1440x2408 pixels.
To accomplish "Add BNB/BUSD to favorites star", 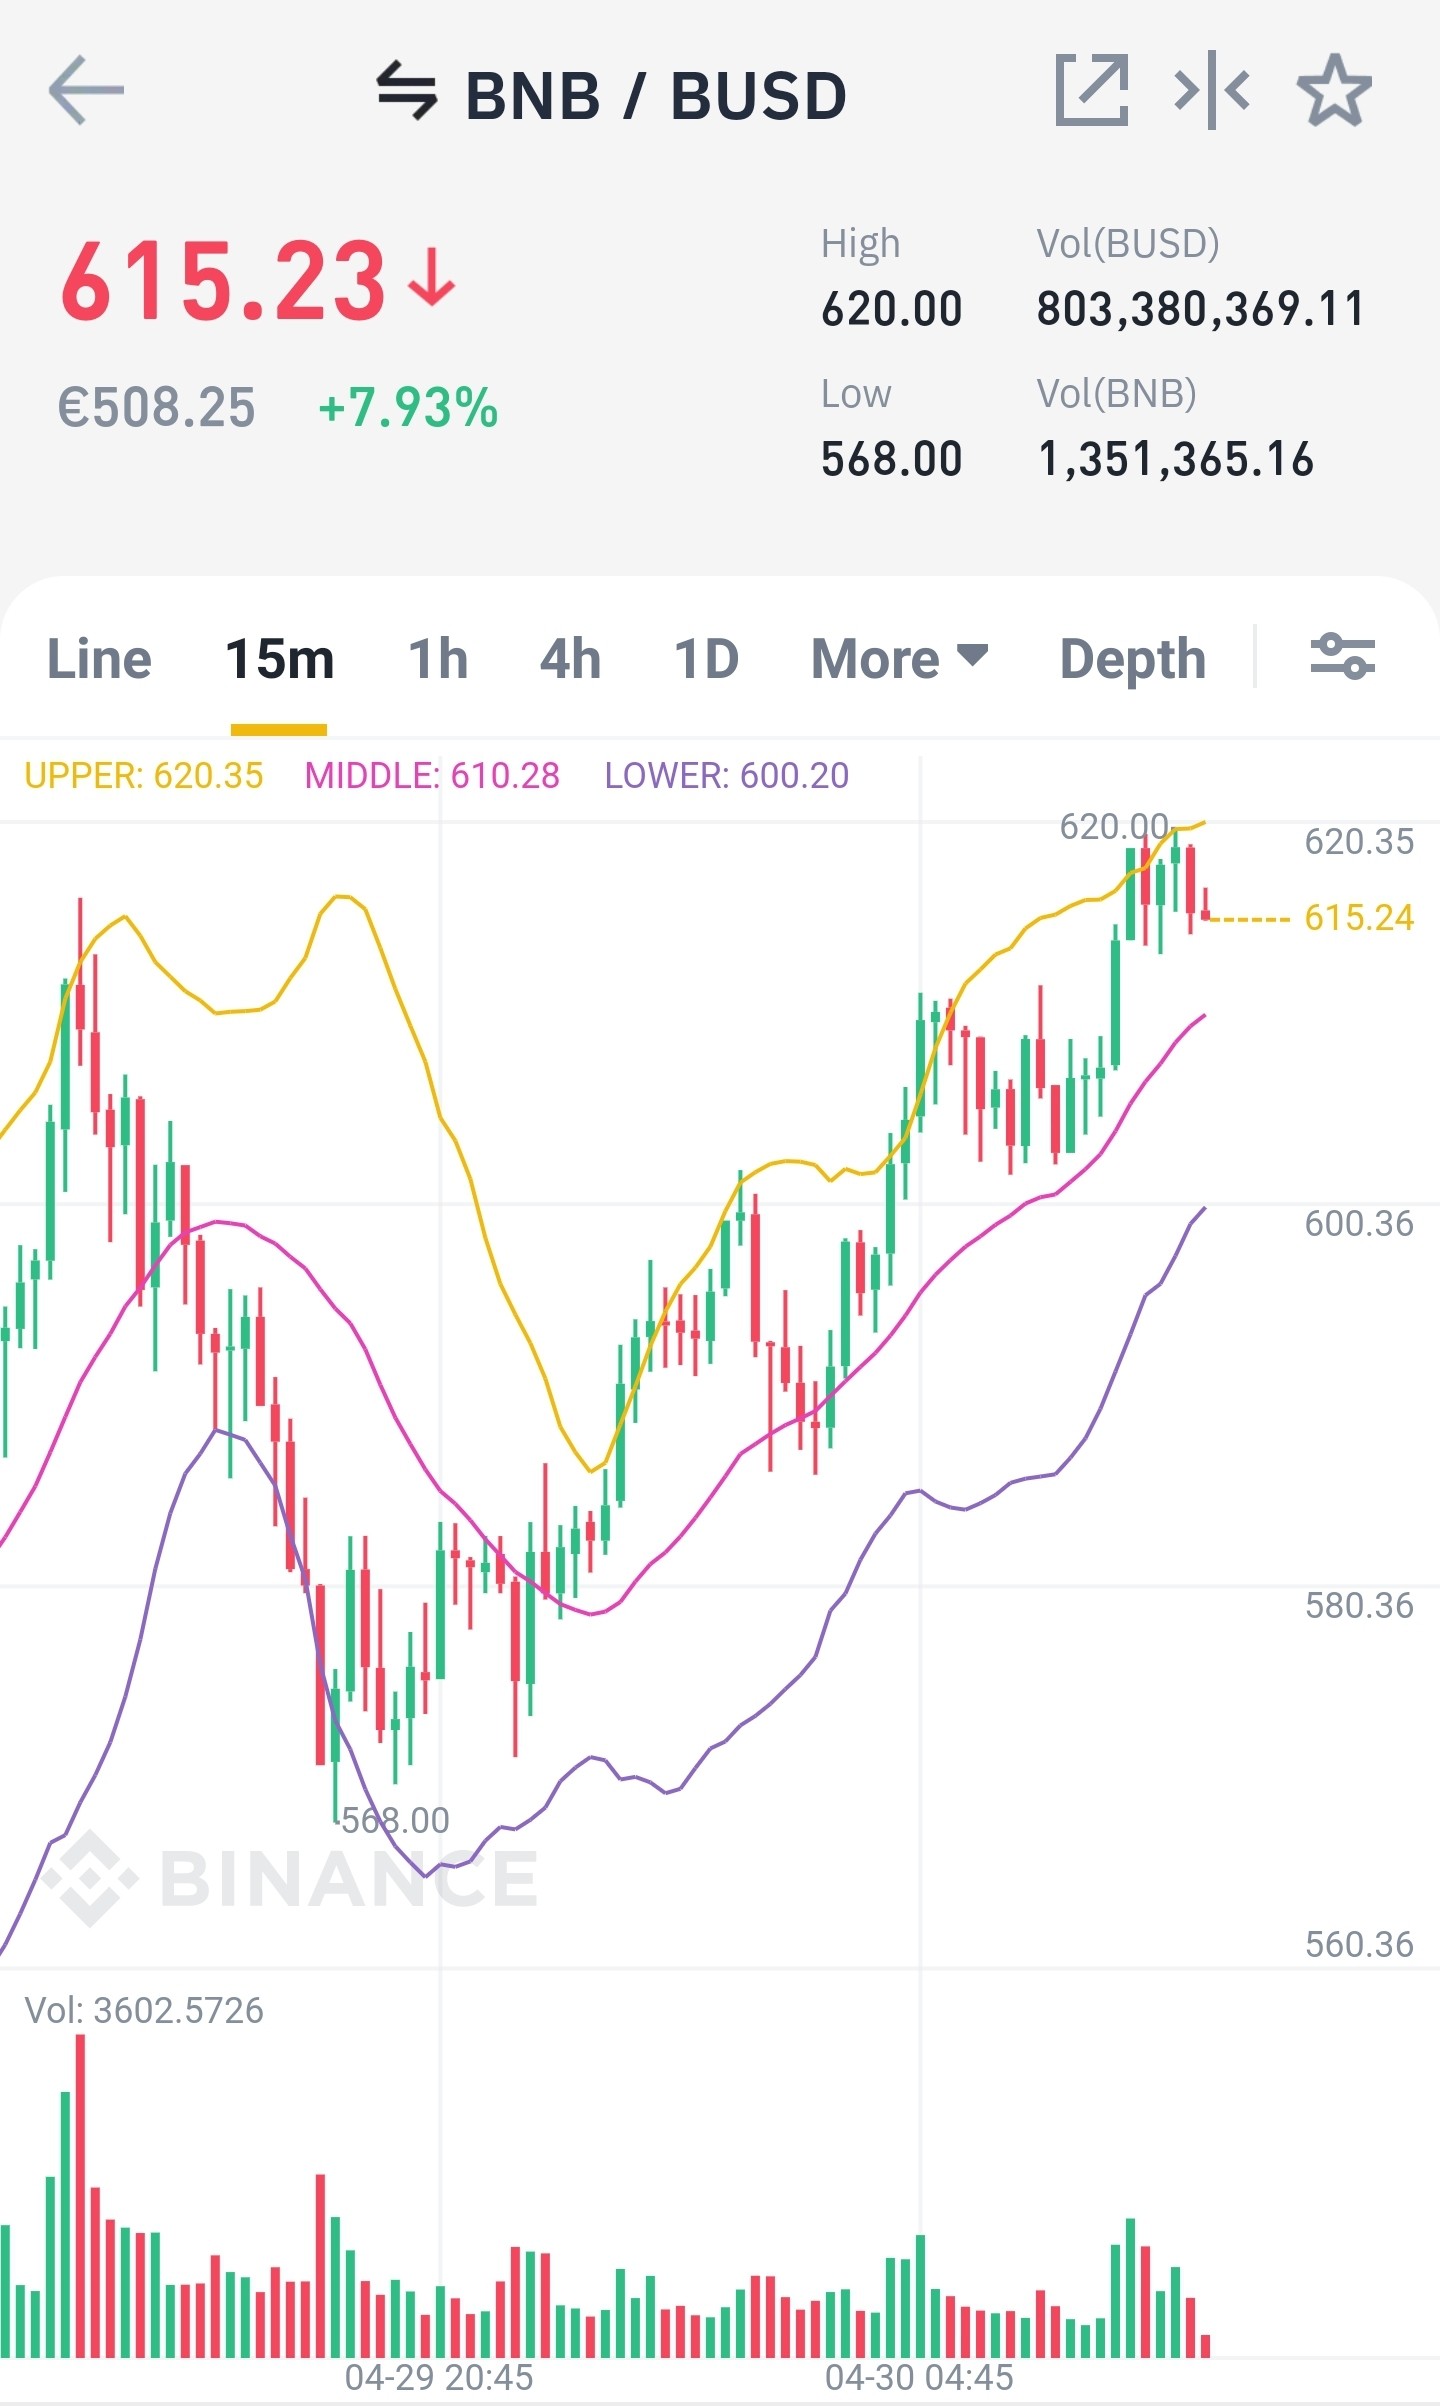I will 1334,90.
